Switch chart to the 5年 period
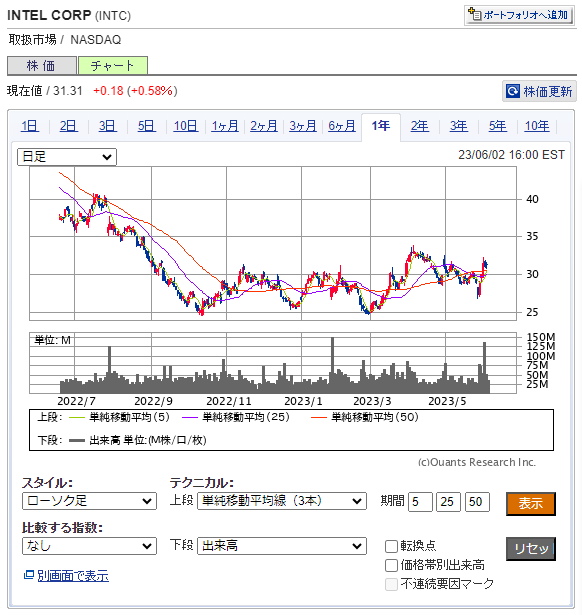 (498, 126)
